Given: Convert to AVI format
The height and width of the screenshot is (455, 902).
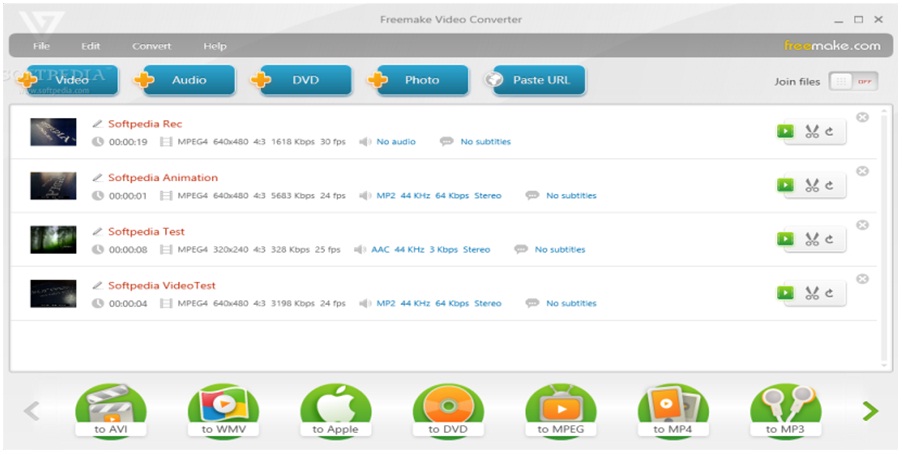Looking at the screenshot, I should click(x=111, y=412).
